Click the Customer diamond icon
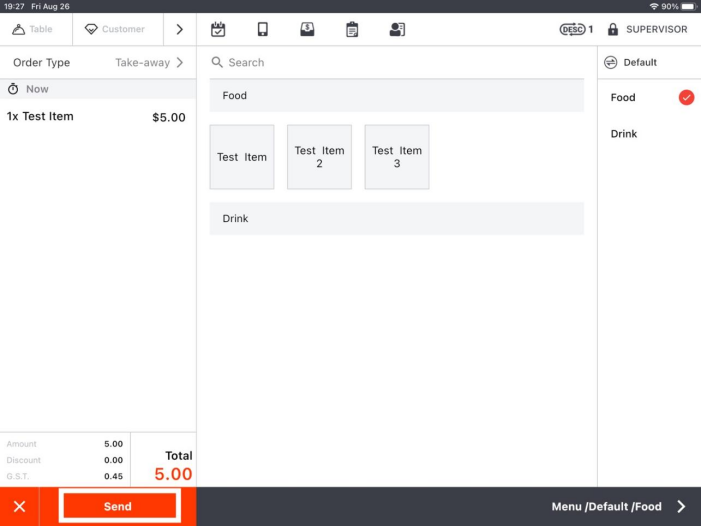Image resolution: width=701 pixels, height=526 pixels. 91,29
